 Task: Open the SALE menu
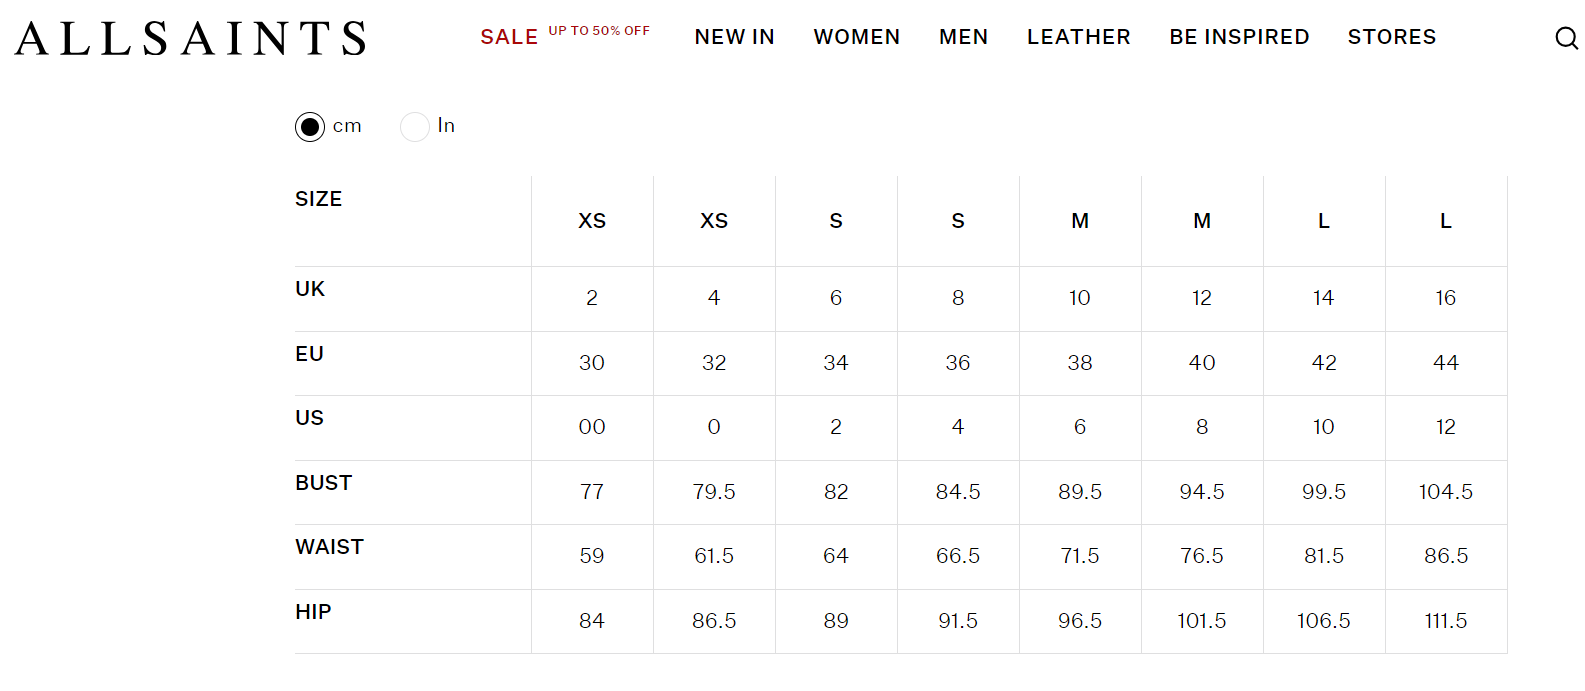tap(509, 37)
